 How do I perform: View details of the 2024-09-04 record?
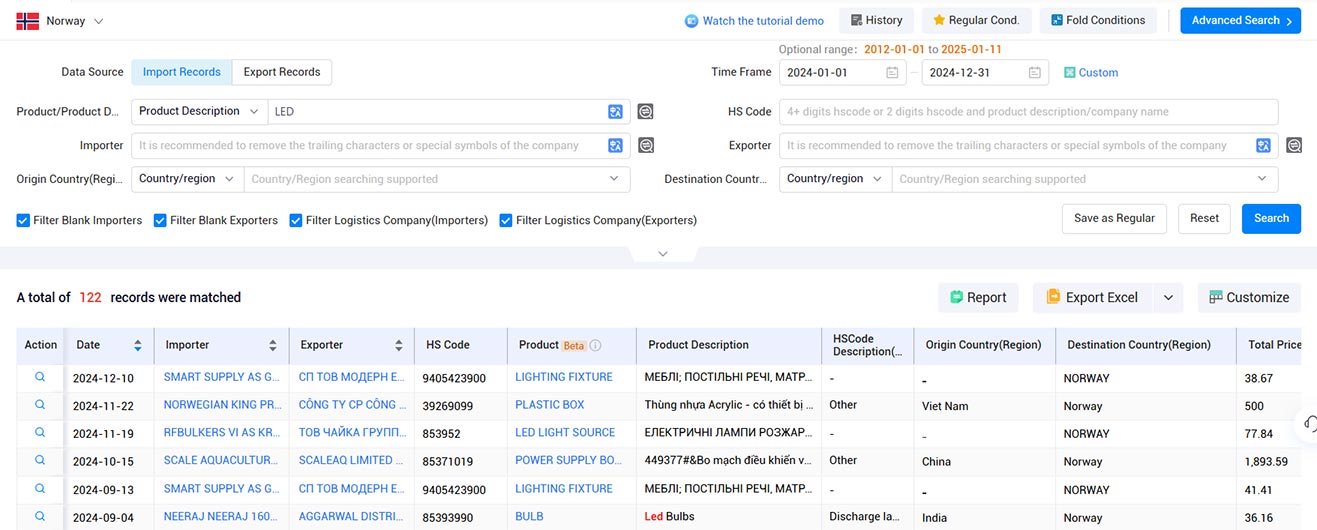(40, 517)
